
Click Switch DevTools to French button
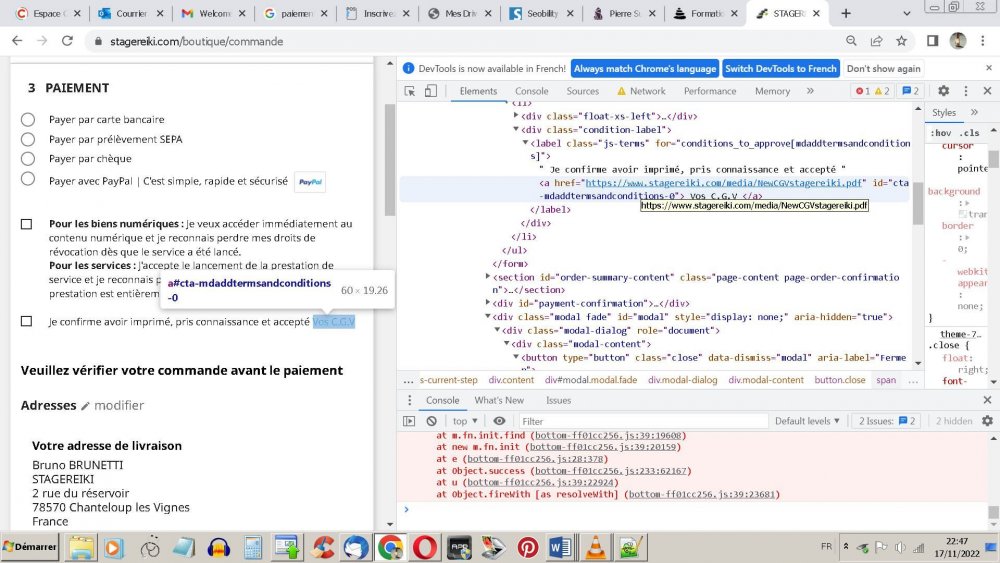click(x=780, y=69)
